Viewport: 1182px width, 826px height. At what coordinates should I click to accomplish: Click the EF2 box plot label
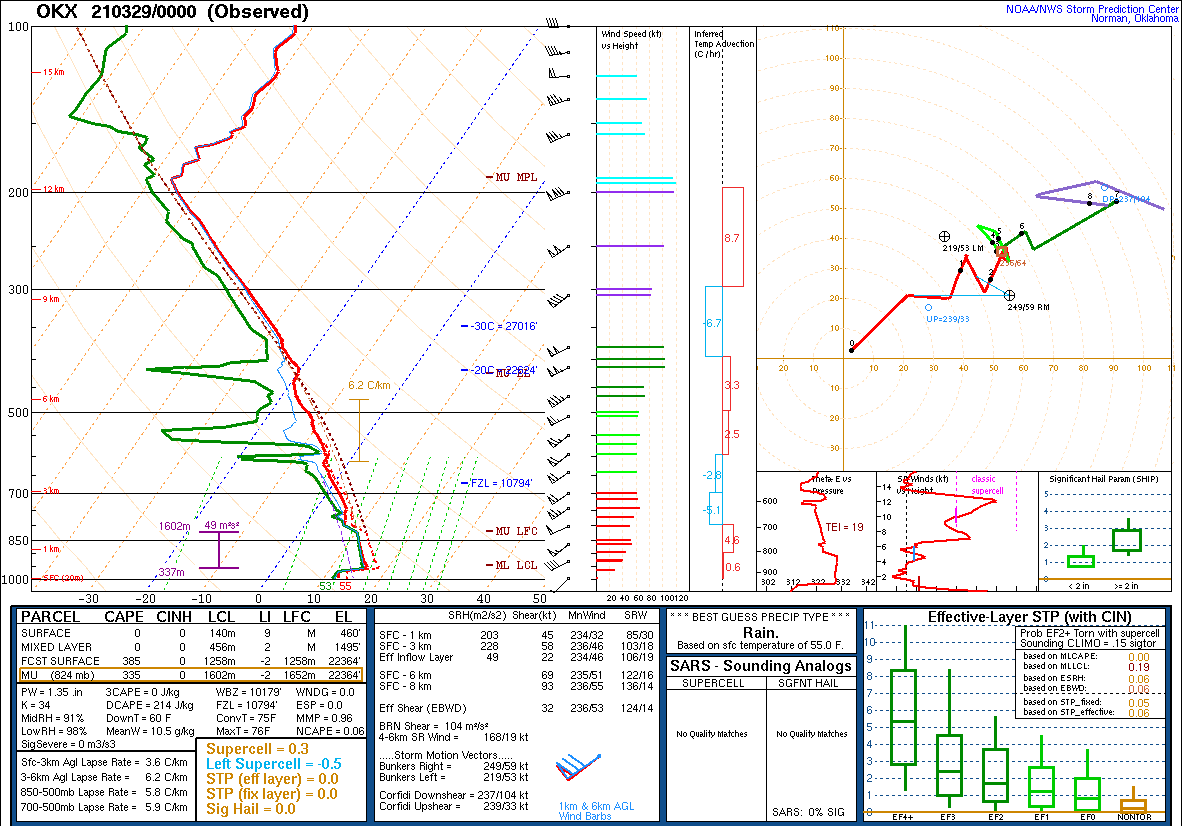996,817
